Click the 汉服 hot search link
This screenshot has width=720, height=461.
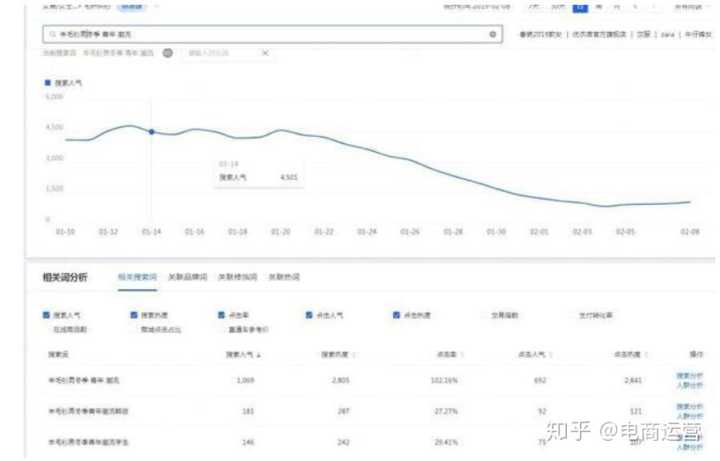643,34
